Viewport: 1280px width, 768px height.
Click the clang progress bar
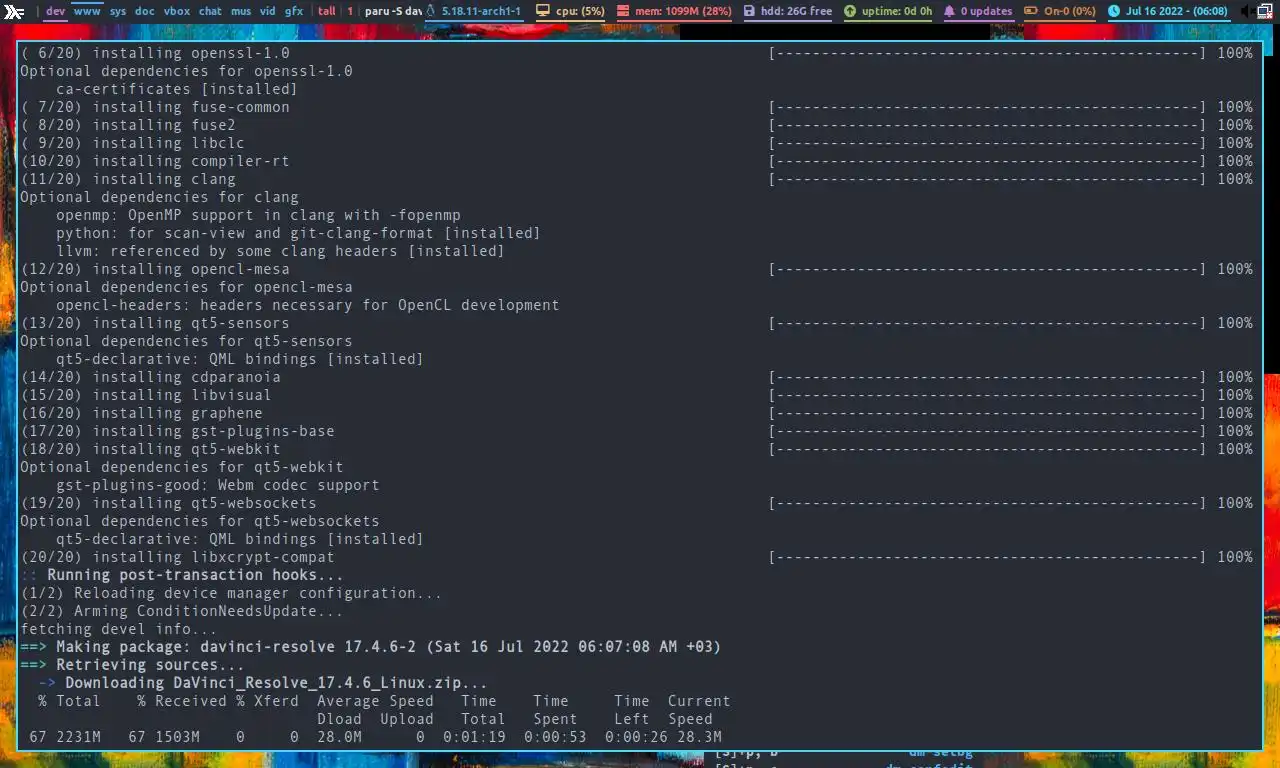(x=988, y=179)
